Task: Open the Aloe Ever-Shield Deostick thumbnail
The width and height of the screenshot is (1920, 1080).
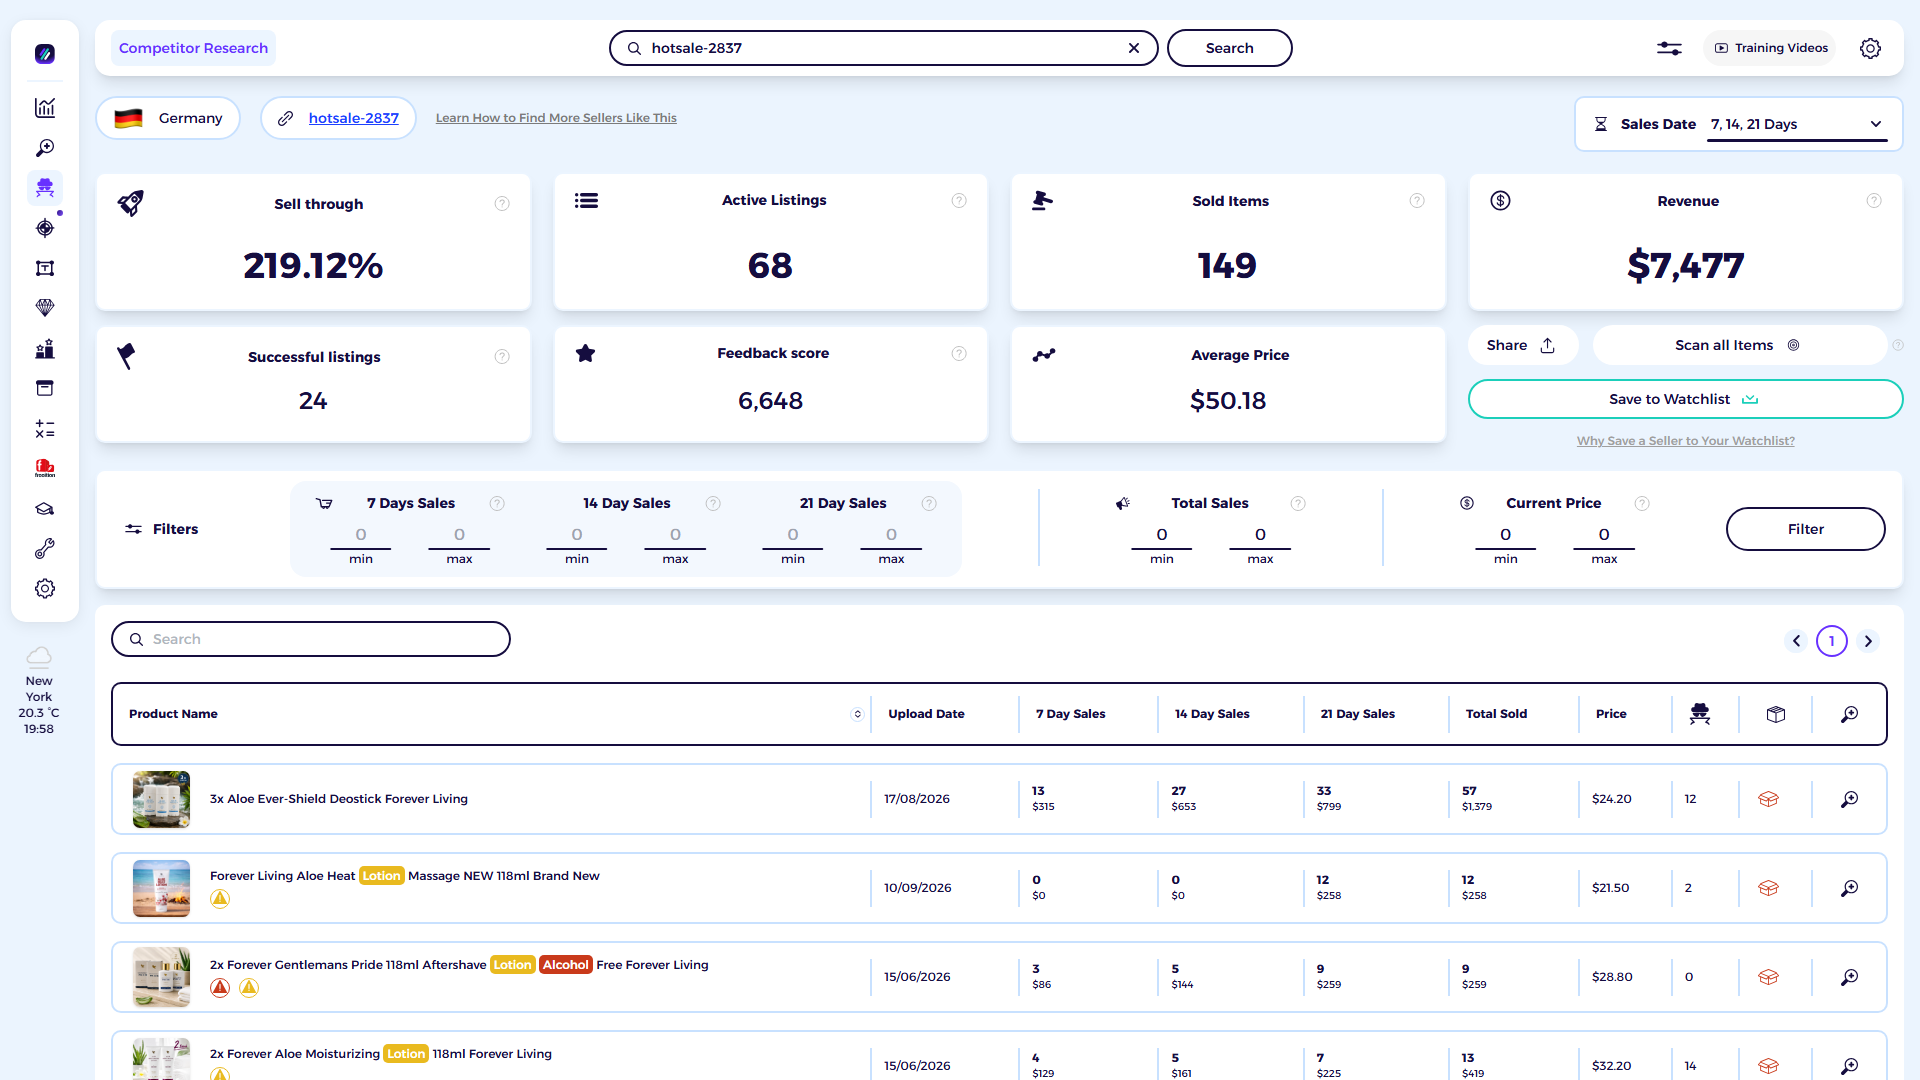Action: (161, 799)
